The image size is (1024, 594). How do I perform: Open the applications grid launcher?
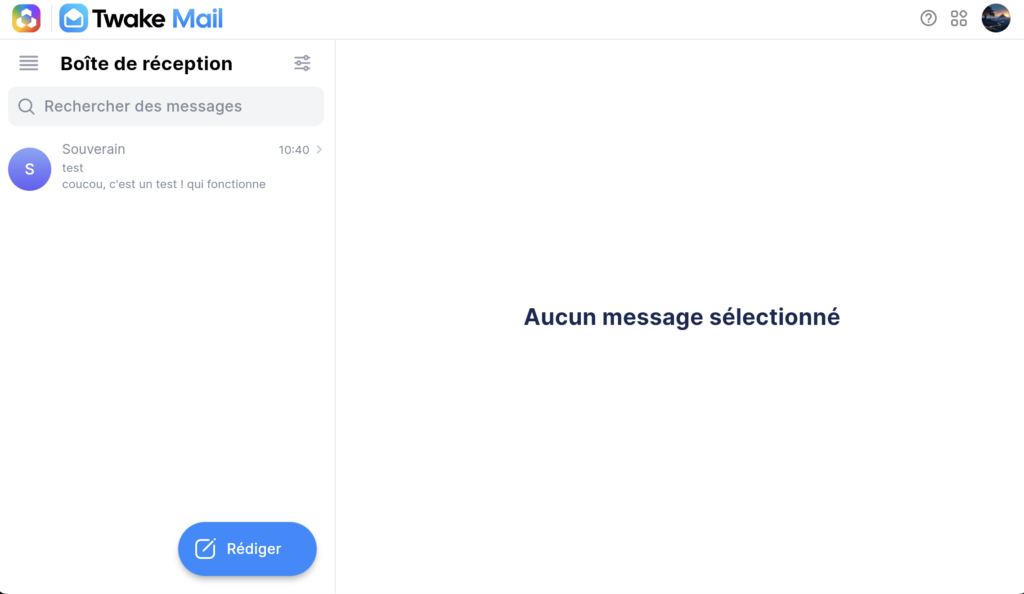tap(958, 18)
